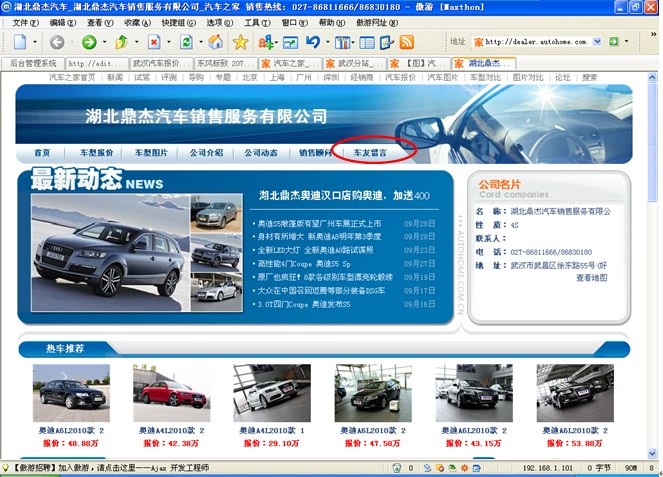Click the screen capture window icon
This screenshot has width=663, height=477.
pyautogui.click(x=290, y=42)
